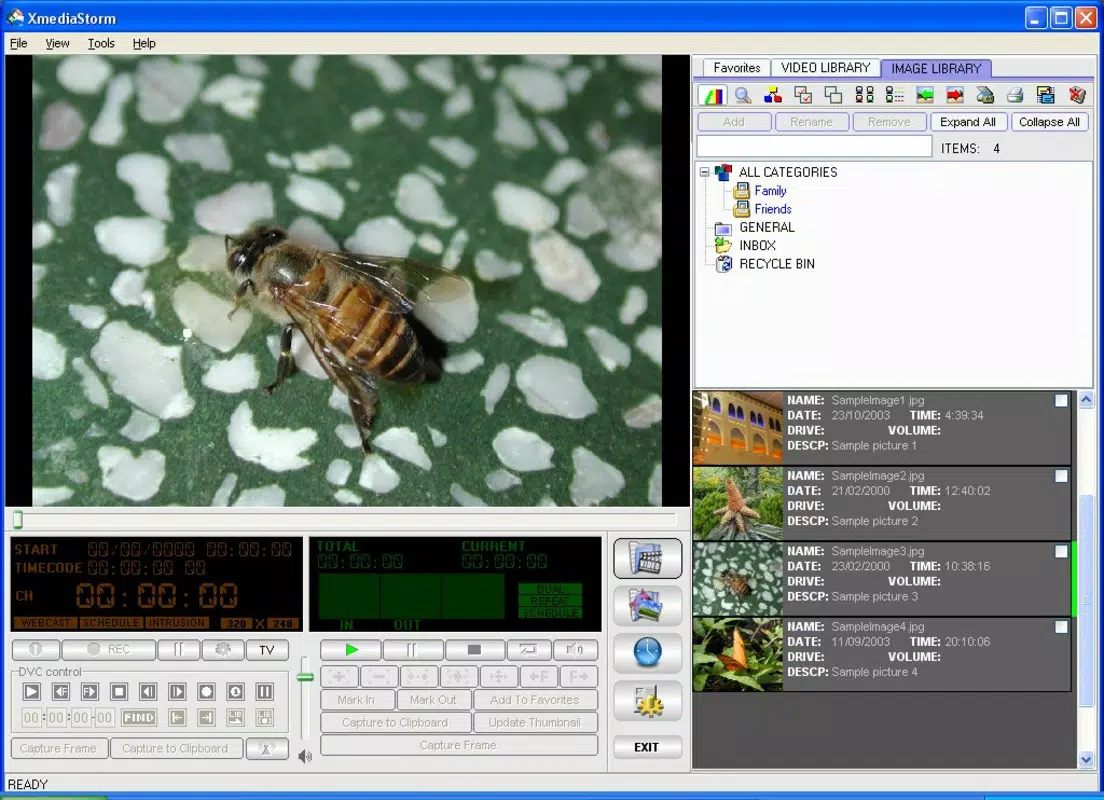Viewport: 1104px width, 800px height.
Task: Click the DVC step frame back button
Action: click(x=148, y=692)
